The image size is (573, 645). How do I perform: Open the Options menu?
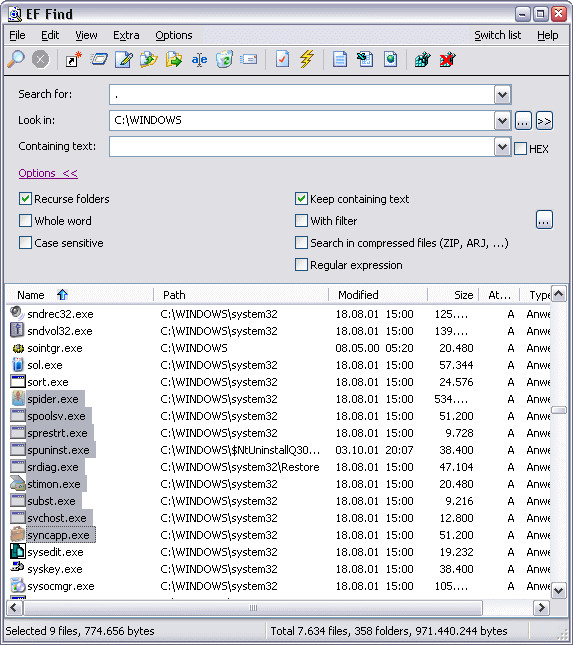point(174,35)
